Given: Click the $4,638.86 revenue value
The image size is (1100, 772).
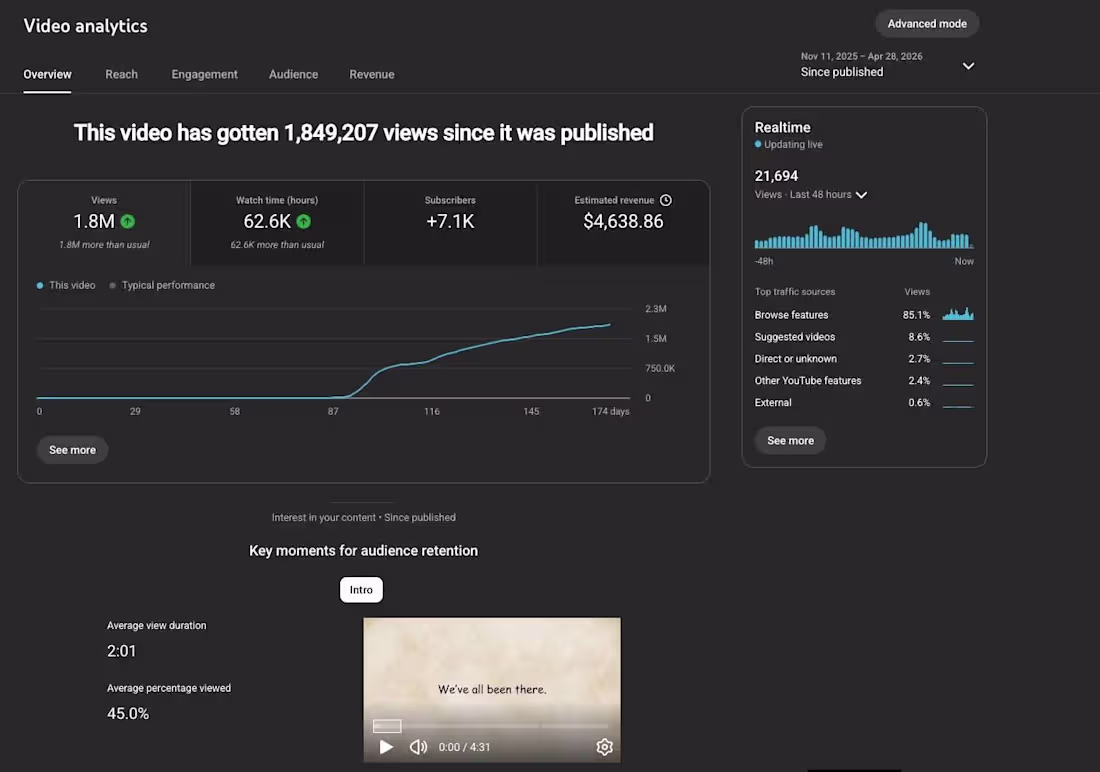Looking at the screenshot, I should [x=623, y=221].
